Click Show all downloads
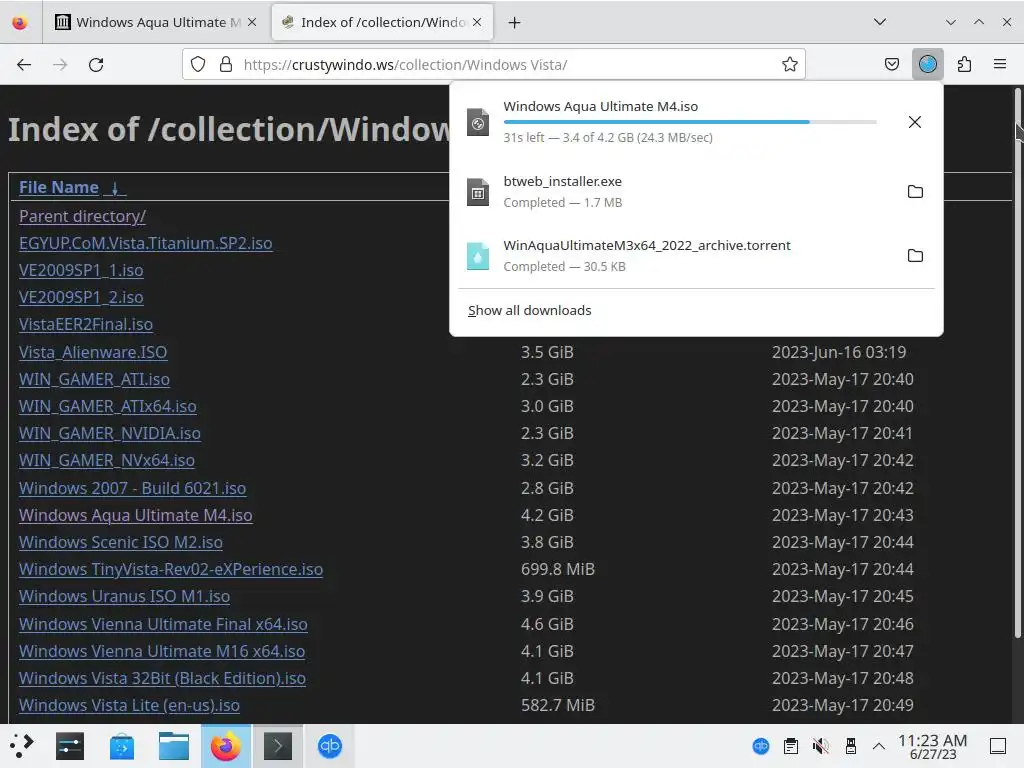This screenshot has width=1024, height=768. (530, 310)
